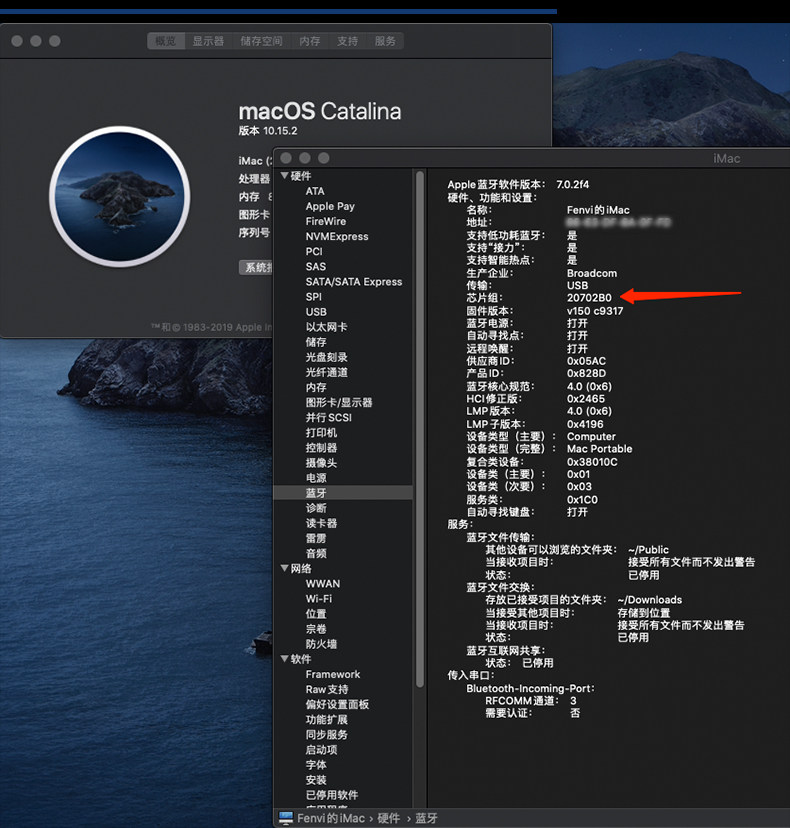Open the 内存 tab in About This Mac

coord(310,41)
